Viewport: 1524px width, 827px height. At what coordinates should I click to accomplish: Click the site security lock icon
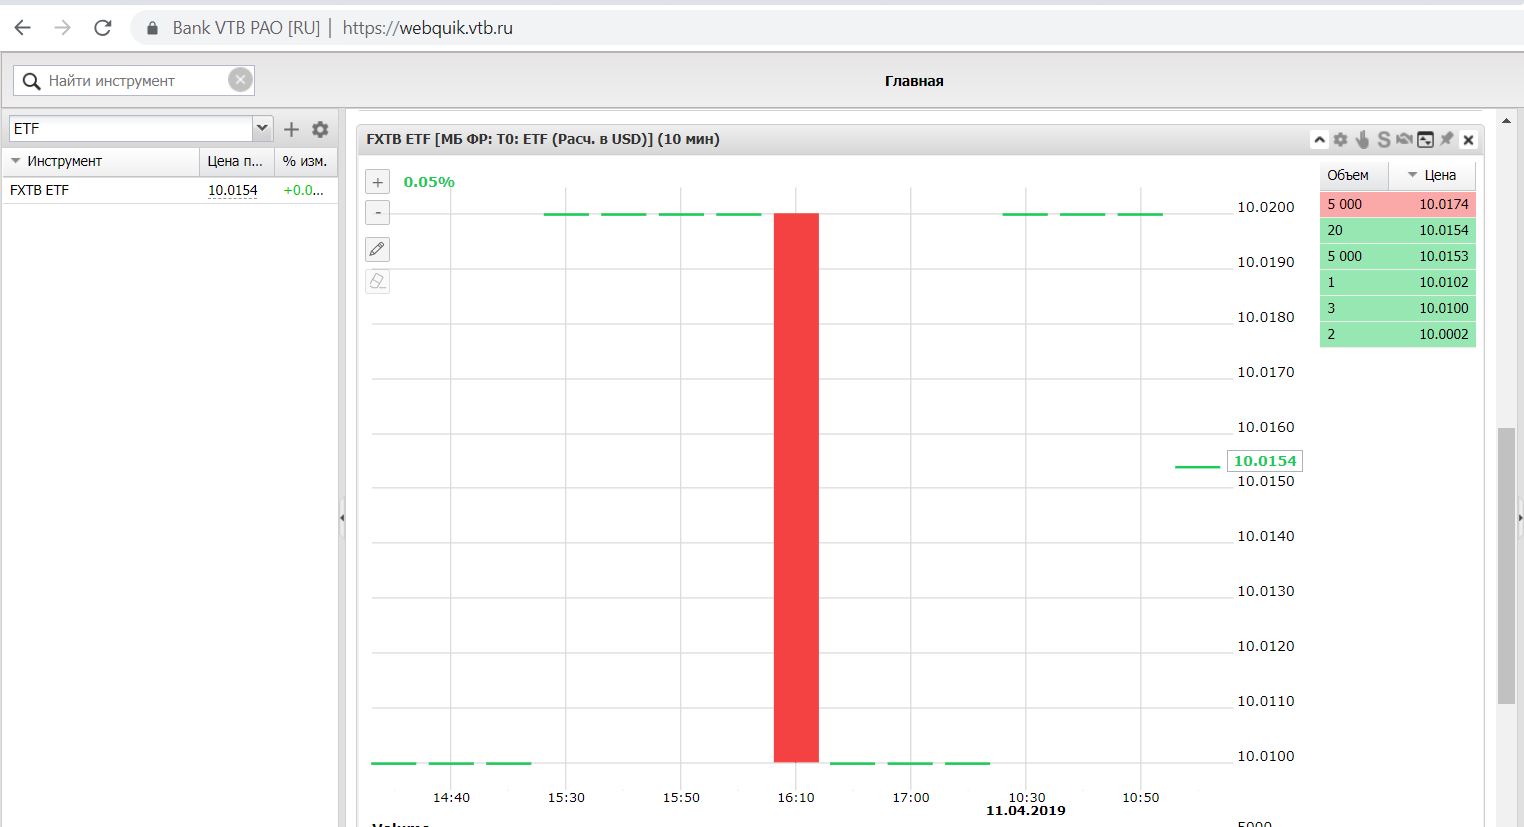click(x=152, y=28)
